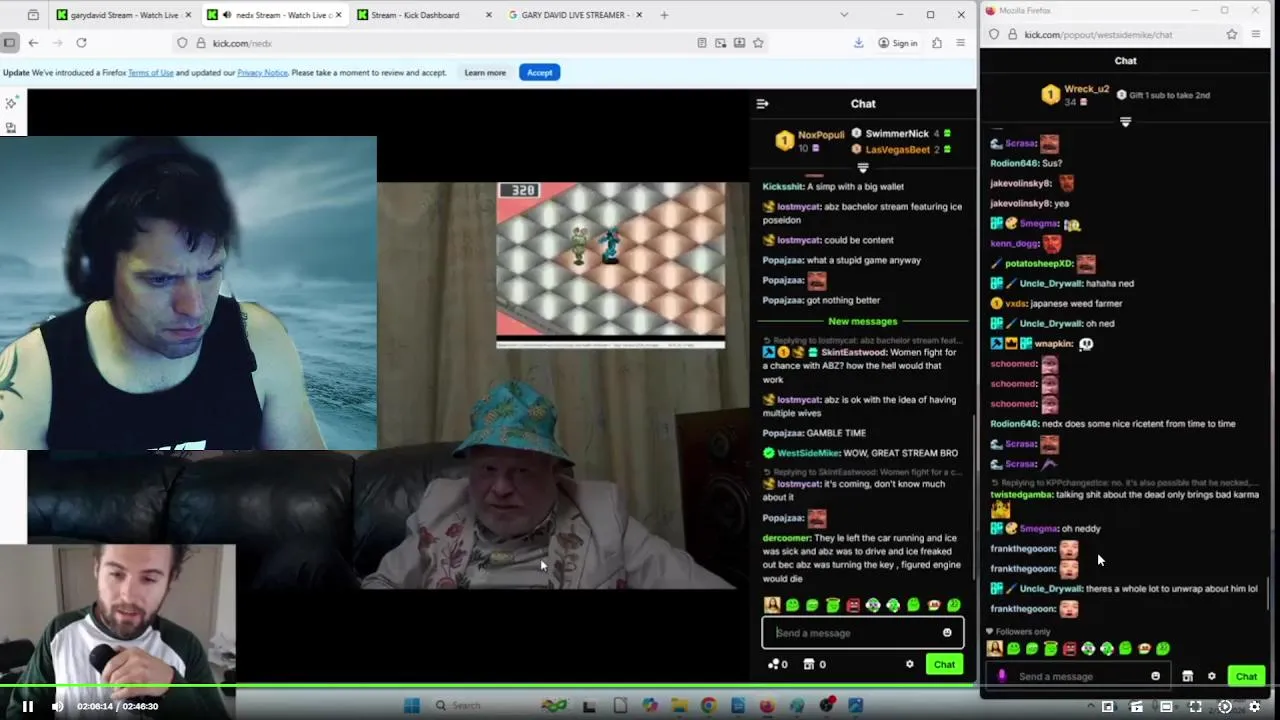
Task: Open Firefox downloads panel
Action: click(858, 43)
